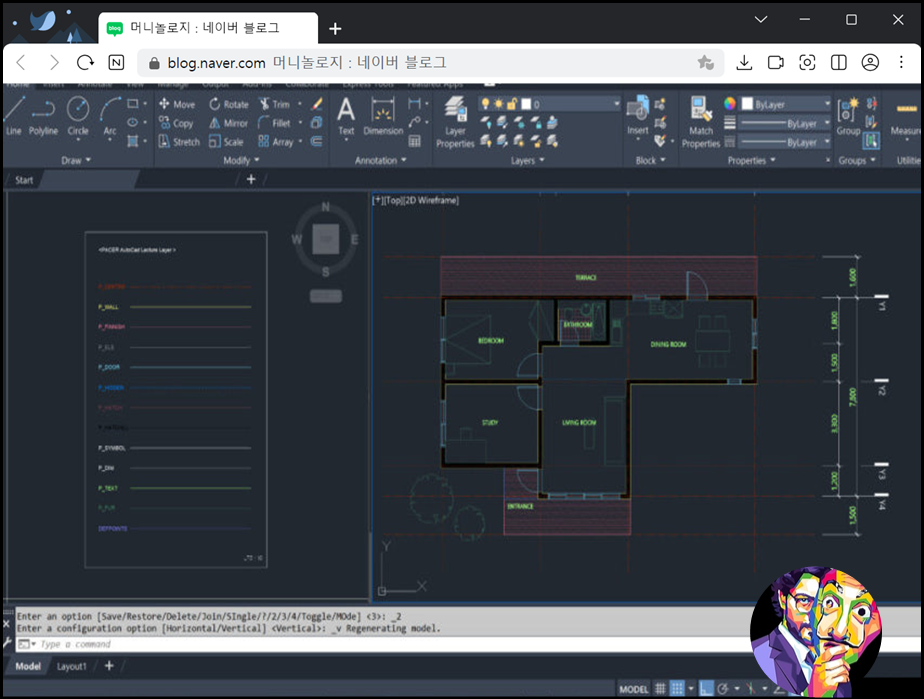
Task: Click the browser address bar
Action: (x=430, y=62)
